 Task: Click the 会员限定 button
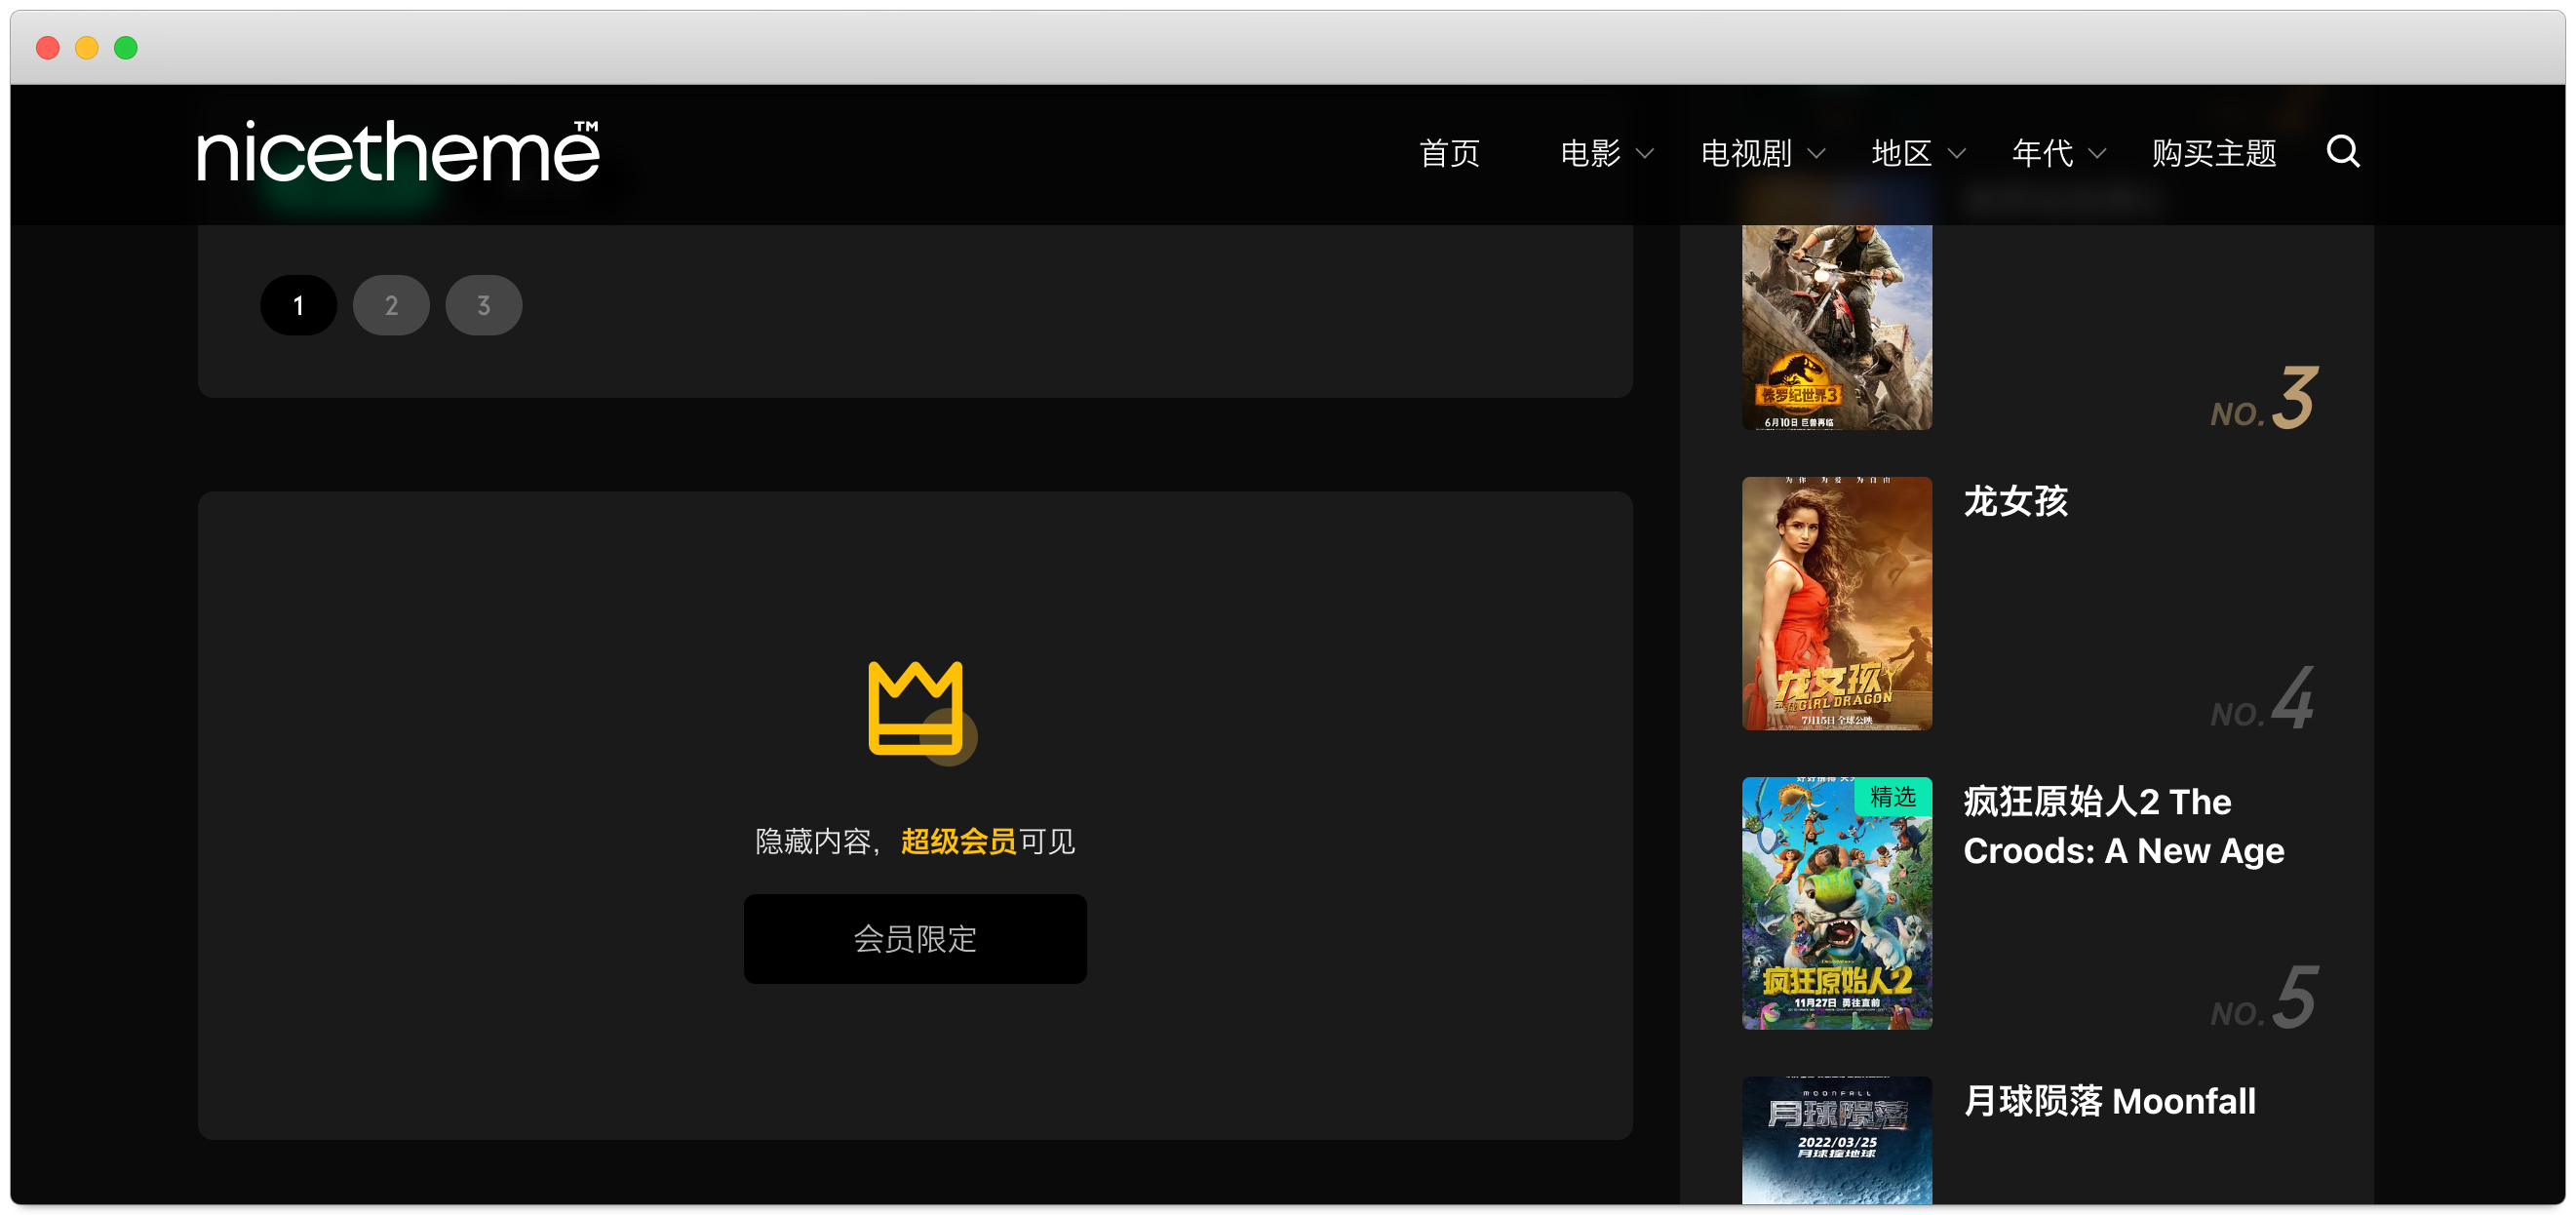pyautogui.click(x=915, y=938)
